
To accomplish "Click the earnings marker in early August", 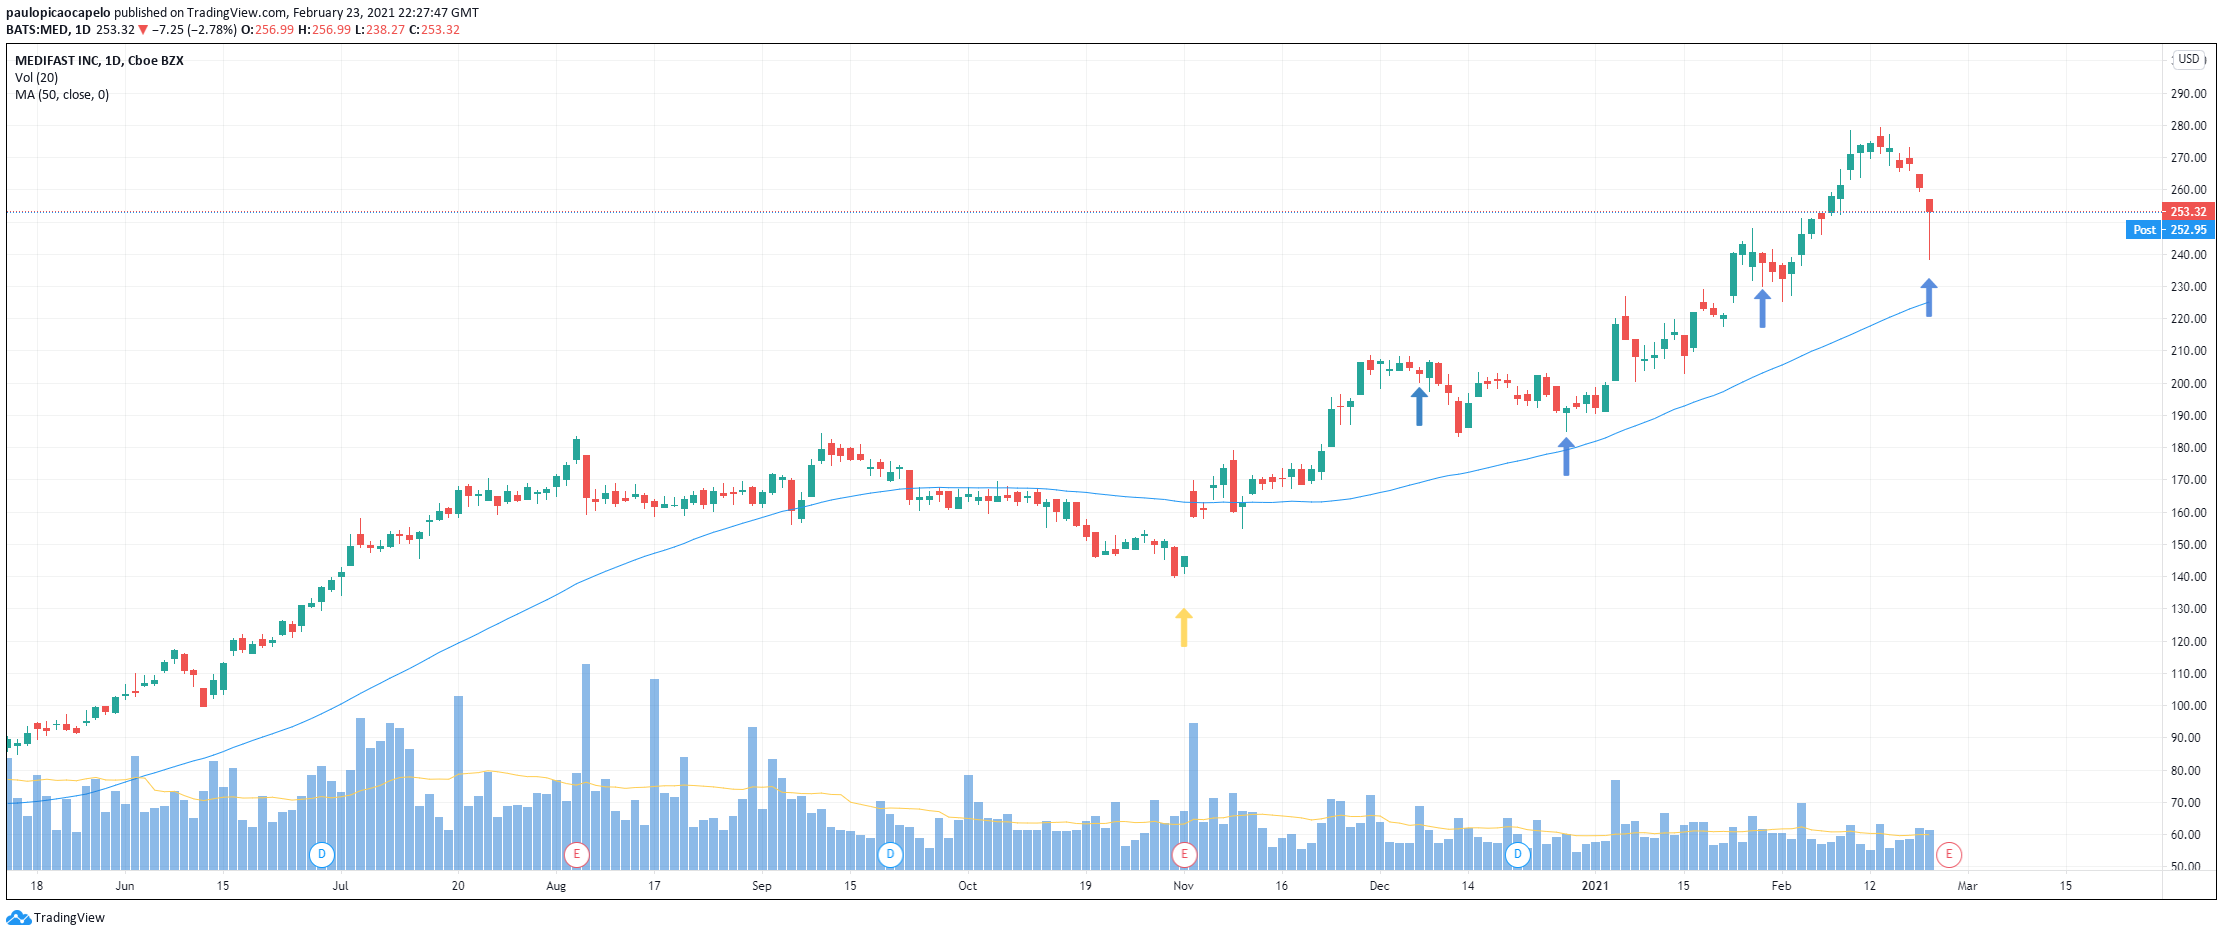I will point(576,854).
